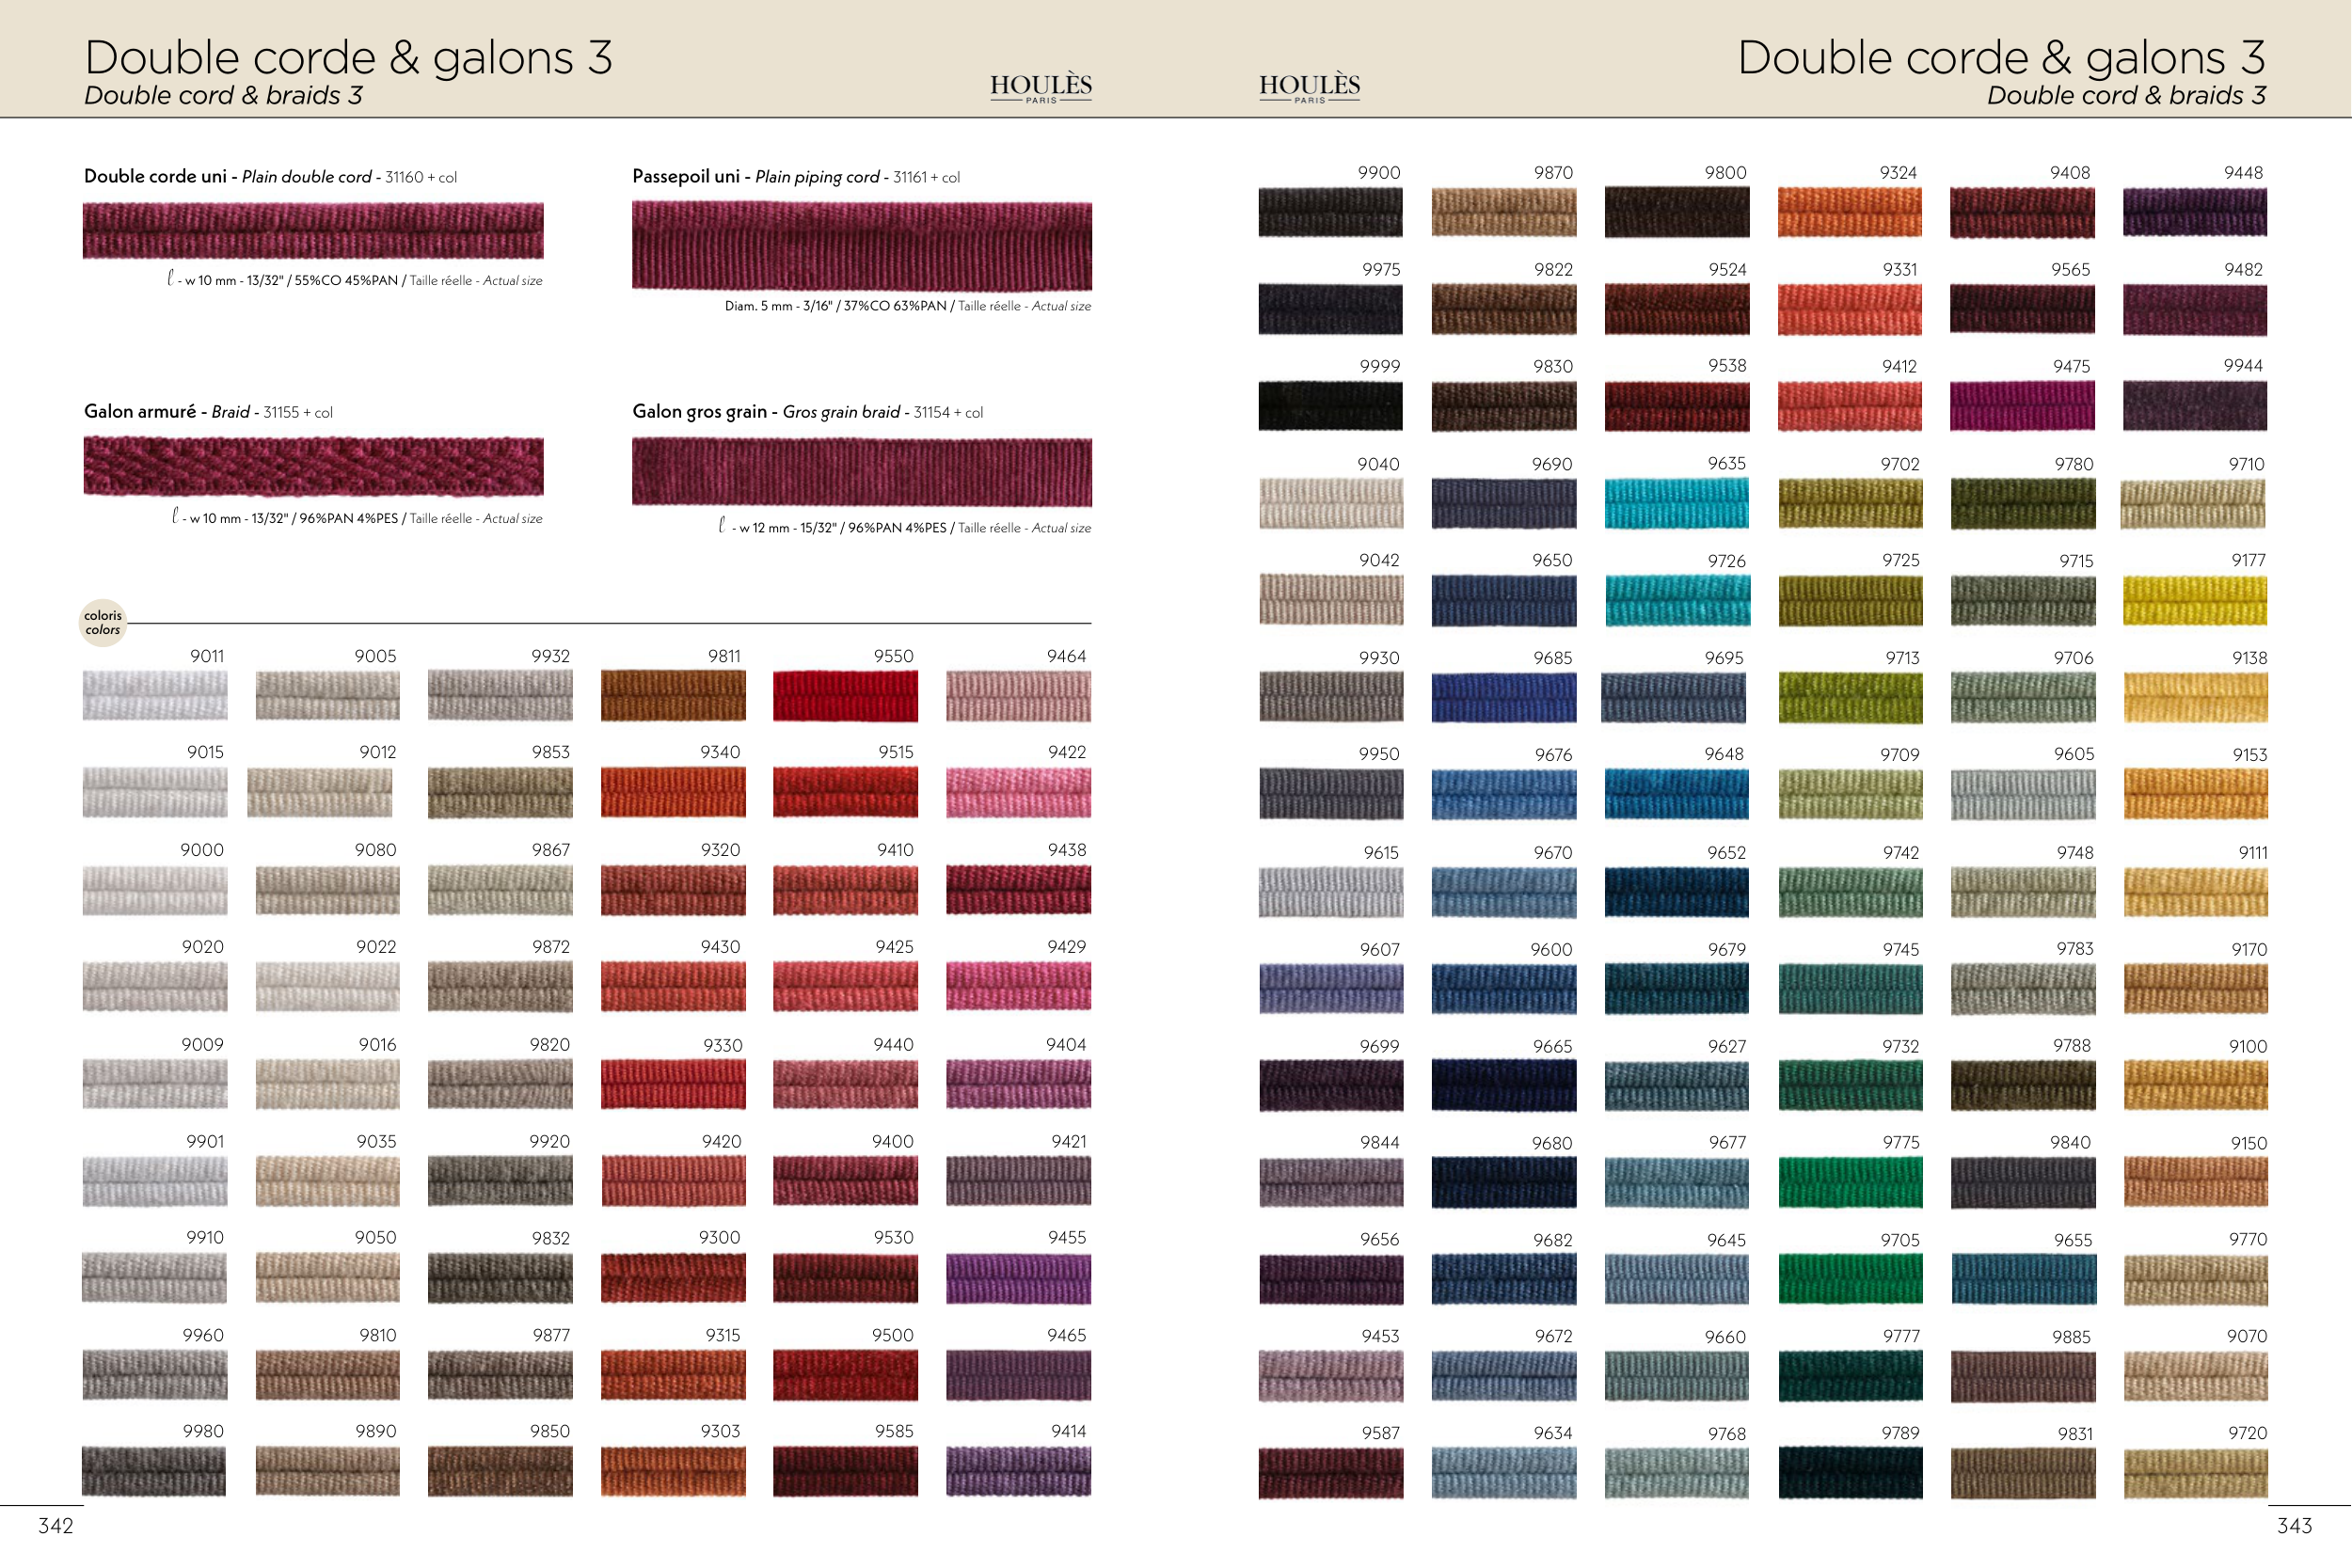Click the Galon gros grain sample image

[x=861, y=471]
